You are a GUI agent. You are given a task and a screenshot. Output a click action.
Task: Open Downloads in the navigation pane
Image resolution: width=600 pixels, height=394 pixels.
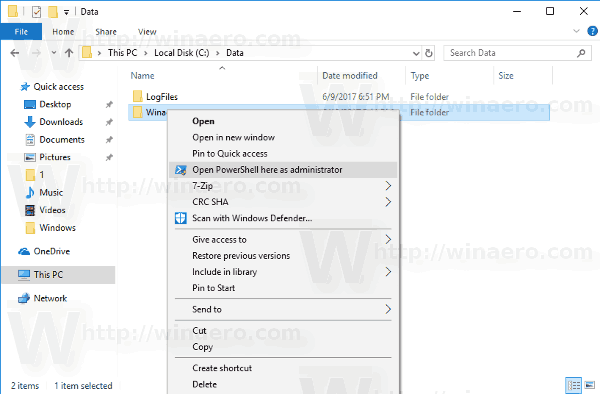(x=61, y=122)
